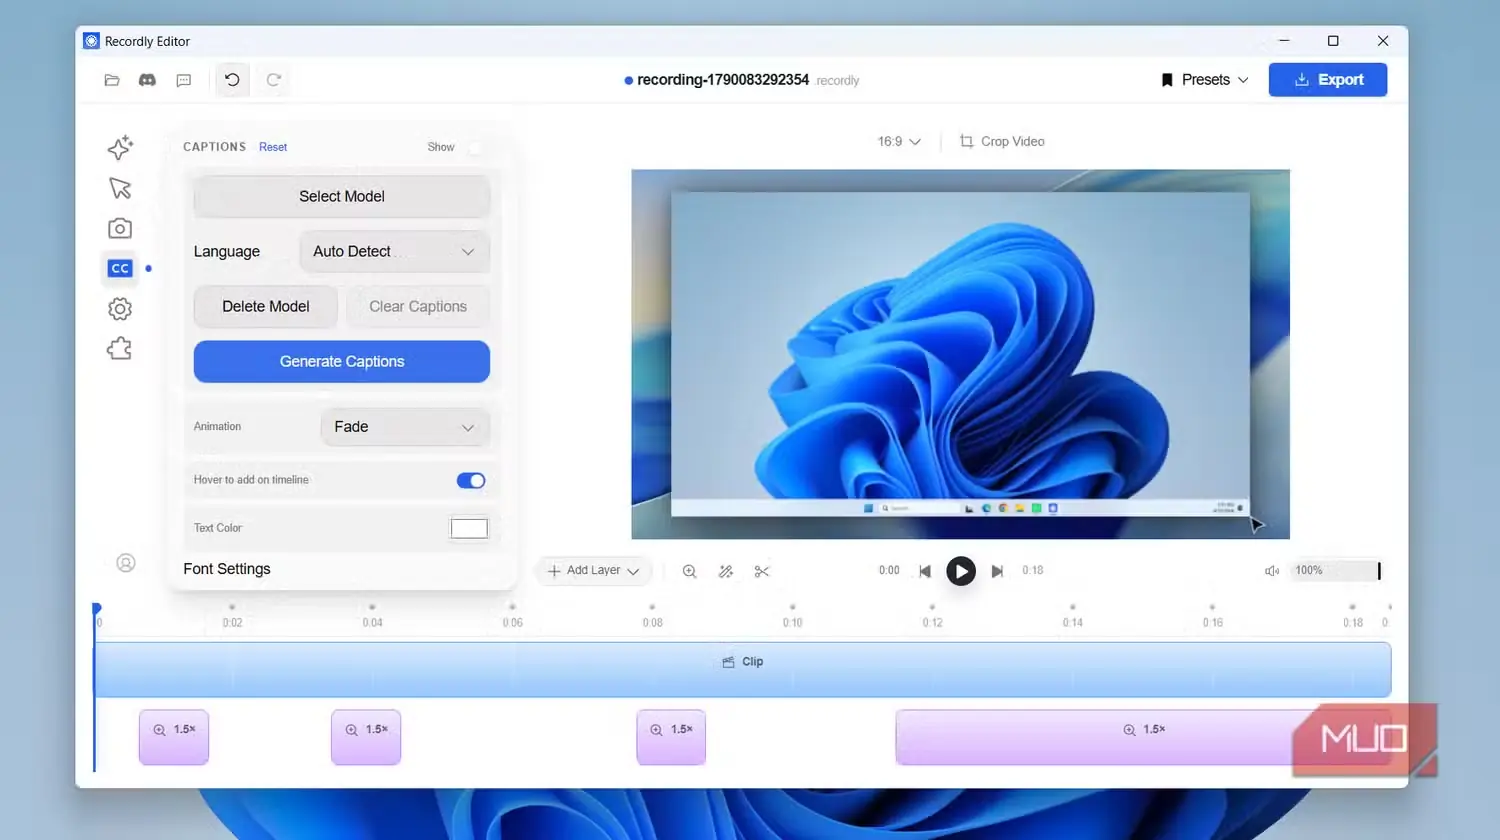Click the zoom magnifier timeline tool
The width and height of the screenshot is (1500, 840).
[x=689, y=571]
